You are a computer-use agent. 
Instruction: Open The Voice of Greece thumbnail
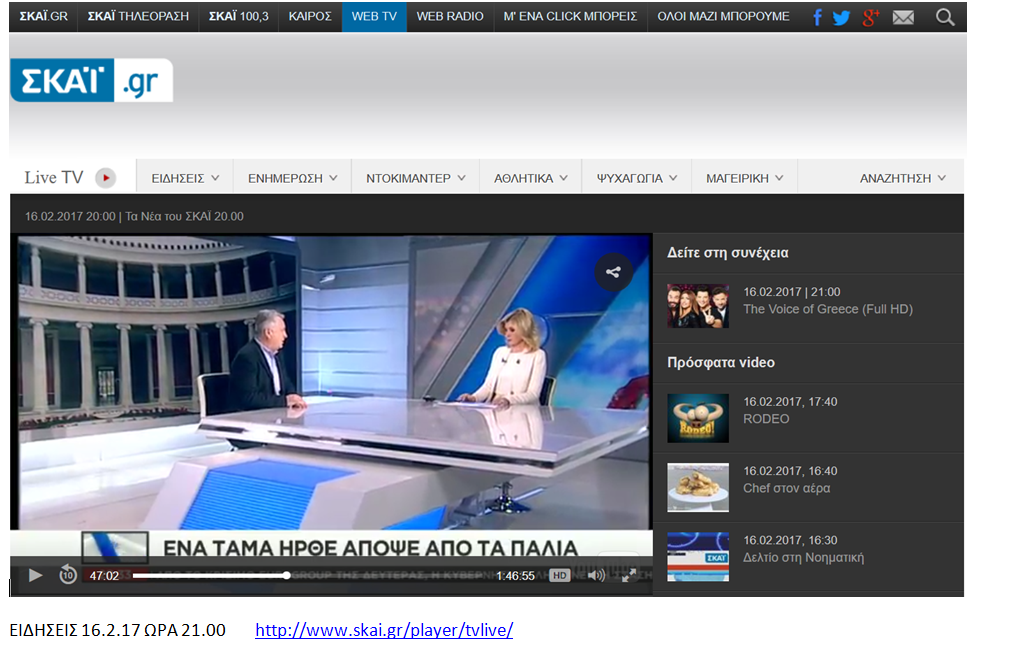(698, 306)
